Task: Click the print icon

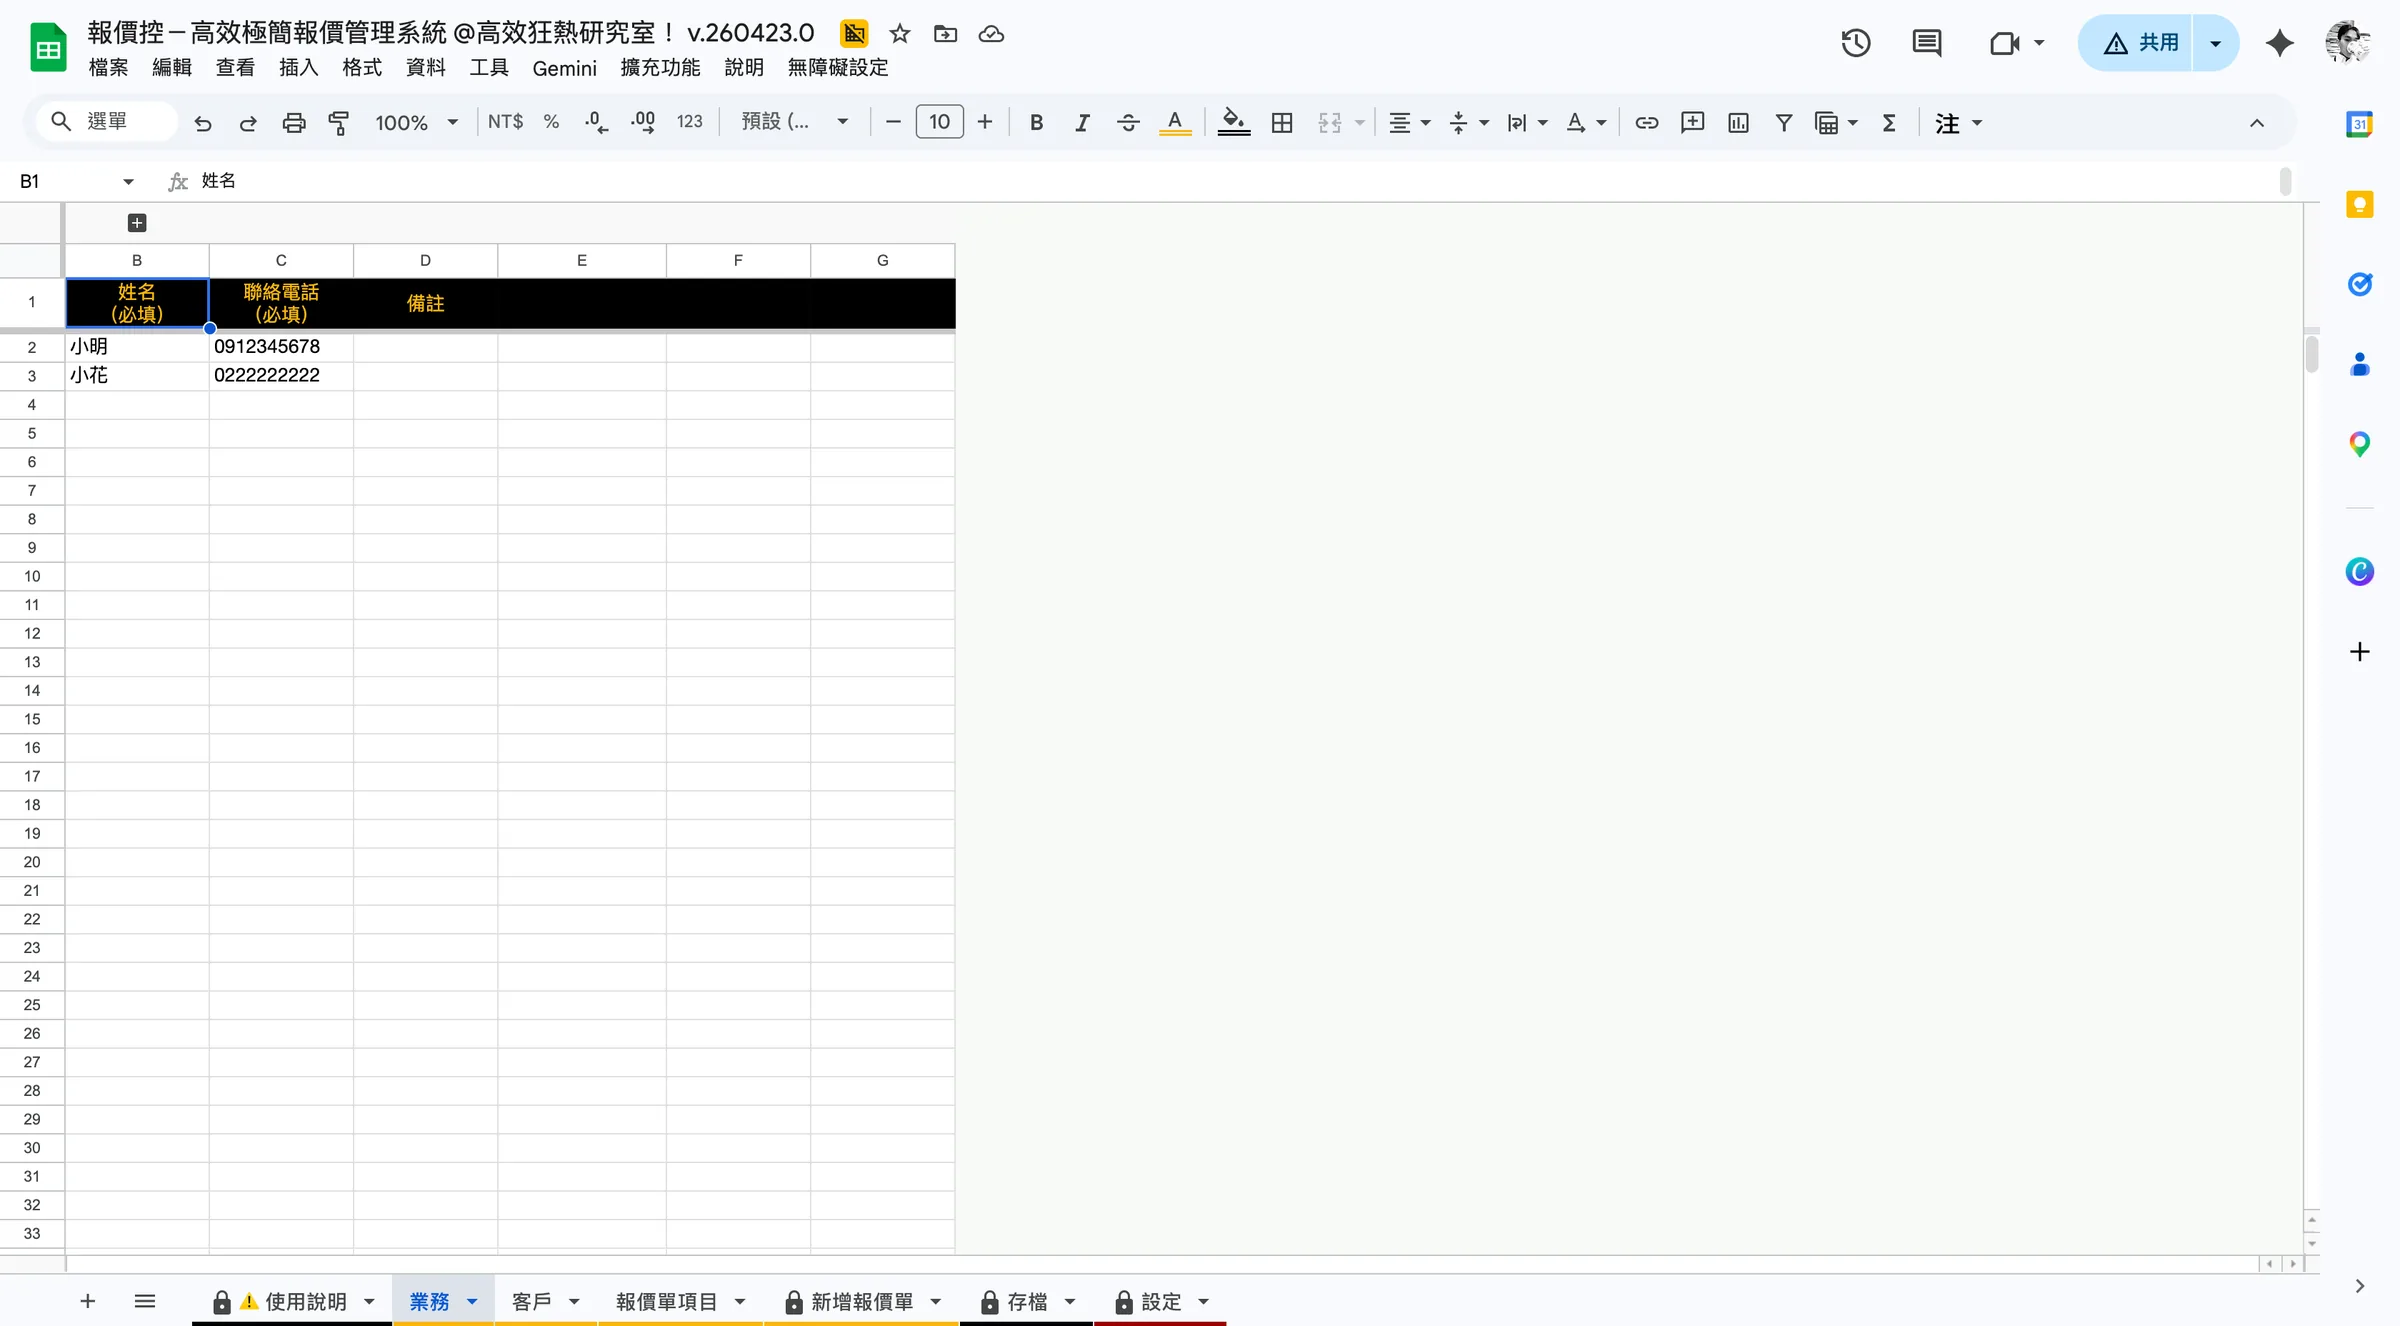Action: click(294, 123)
